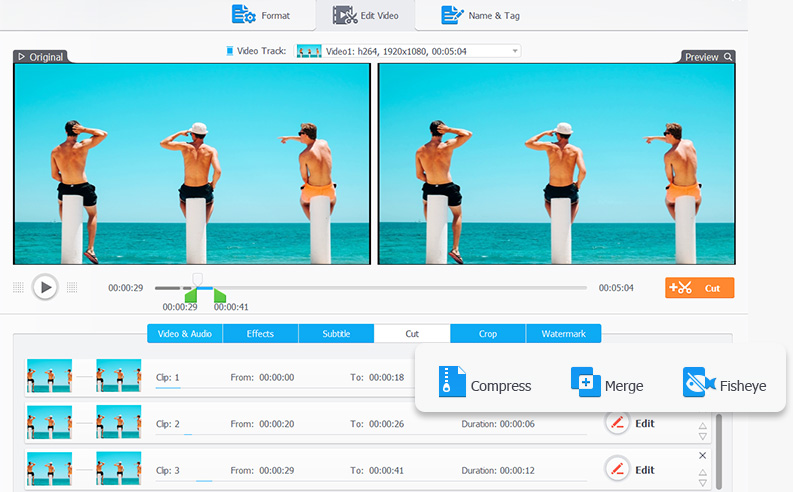Screen dimensions: 793x492
Task: Select the Fisheye effect icon
Action: [698, 383]
